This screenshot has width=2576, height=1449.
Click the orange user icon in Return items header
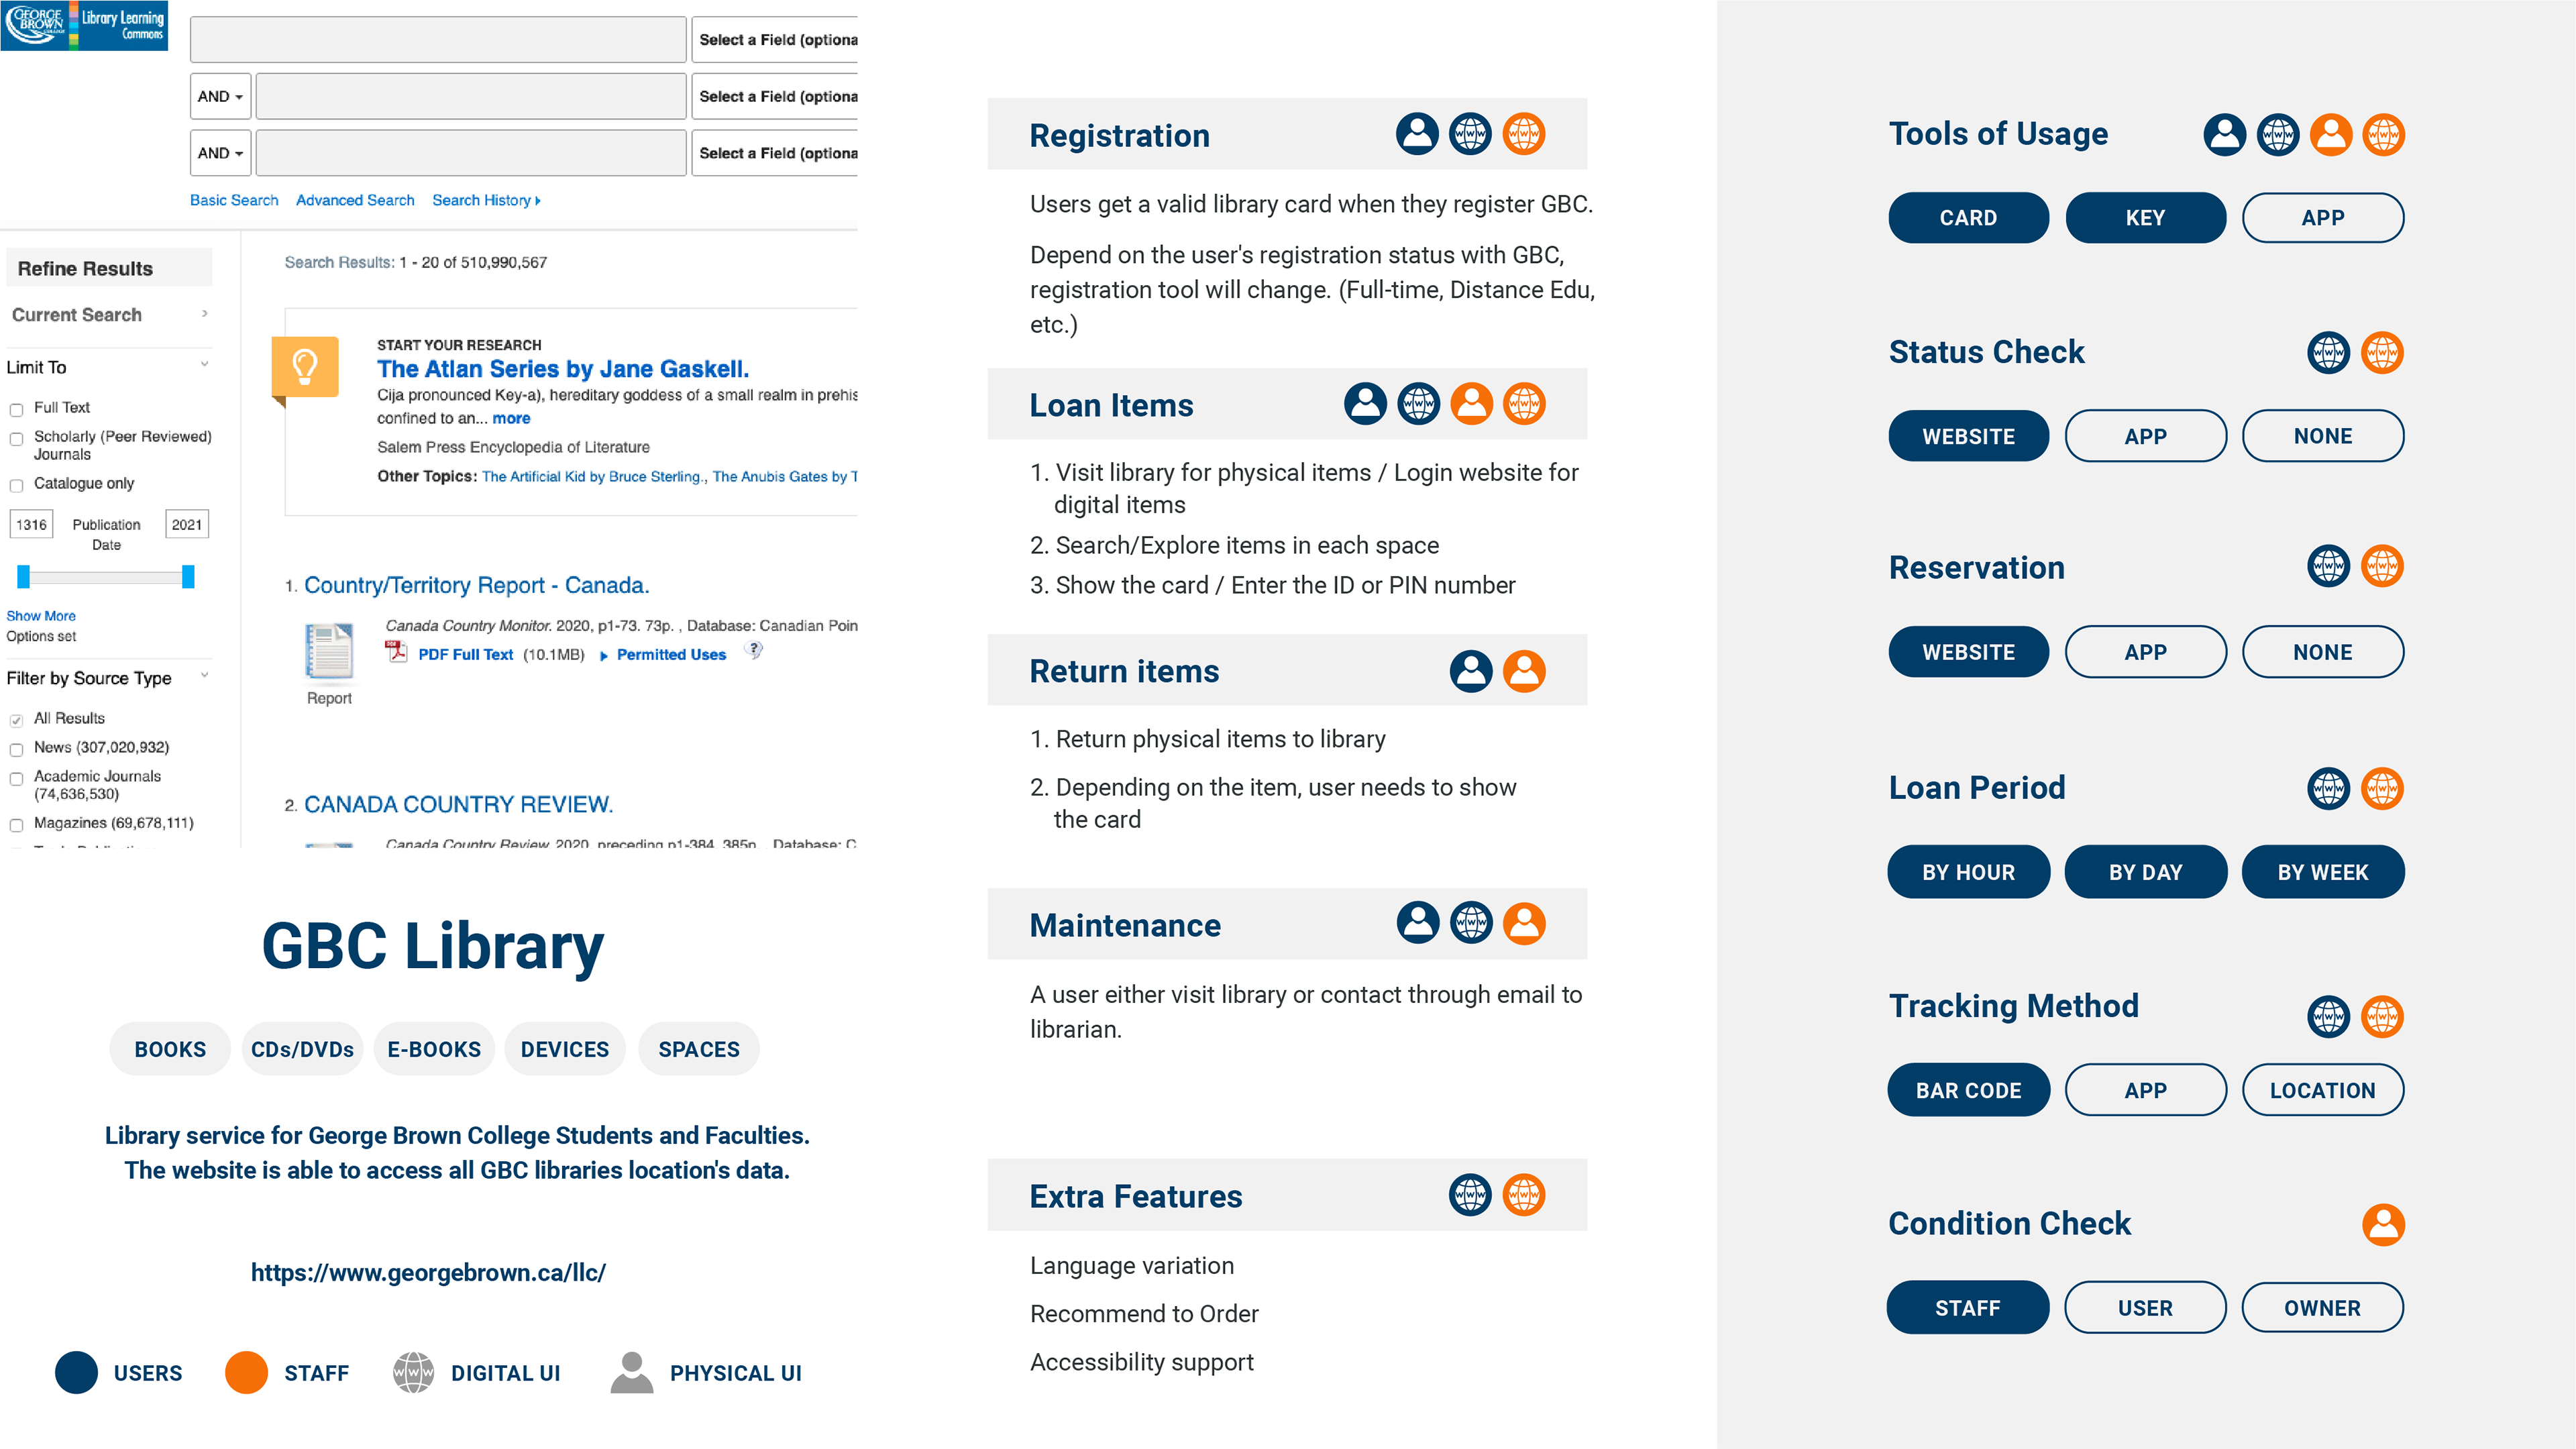click(1524, 671)
